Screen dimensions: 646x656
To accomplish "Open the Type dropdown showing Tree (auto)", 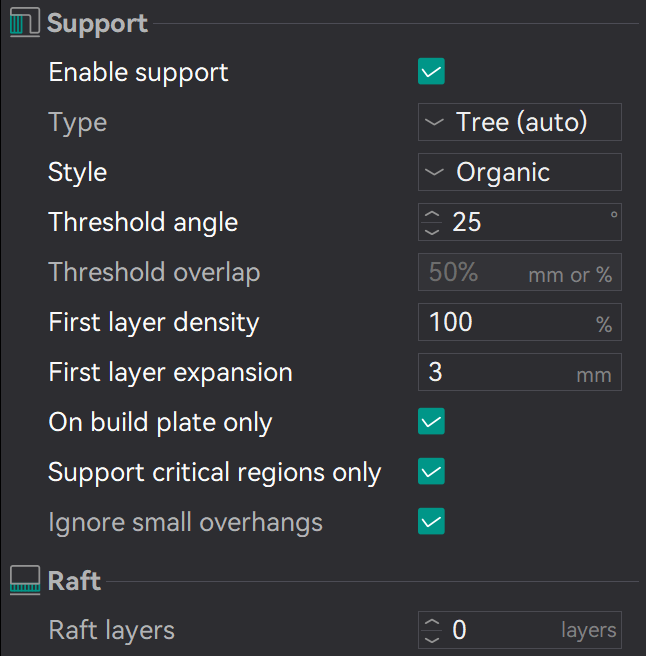I will tap(519, 122).
